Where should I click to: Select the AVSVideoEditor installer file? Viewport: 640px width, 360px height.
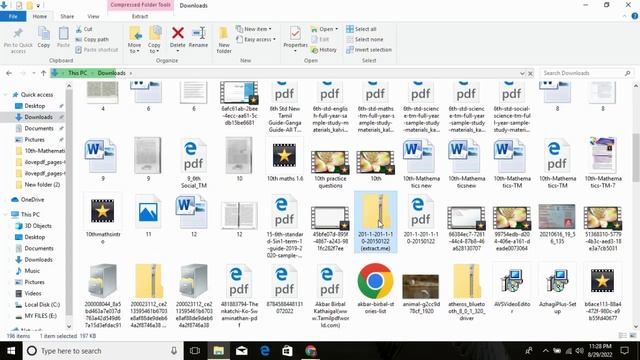512,289
